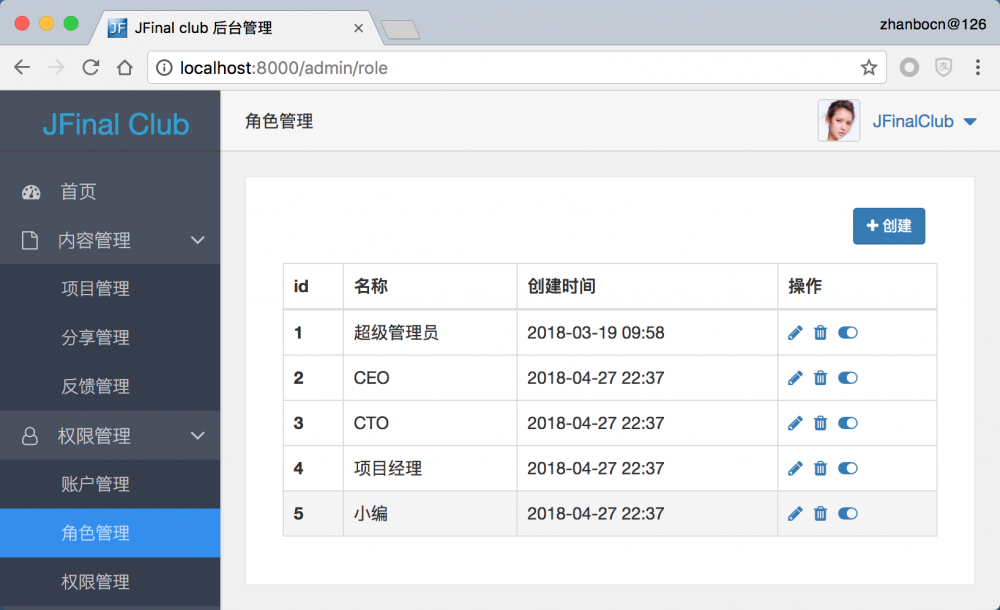Screen dimensions: 1000x610
Task: Toggle the switch for the CEO role
Action: pyautogui.click(x=848, y=377)
